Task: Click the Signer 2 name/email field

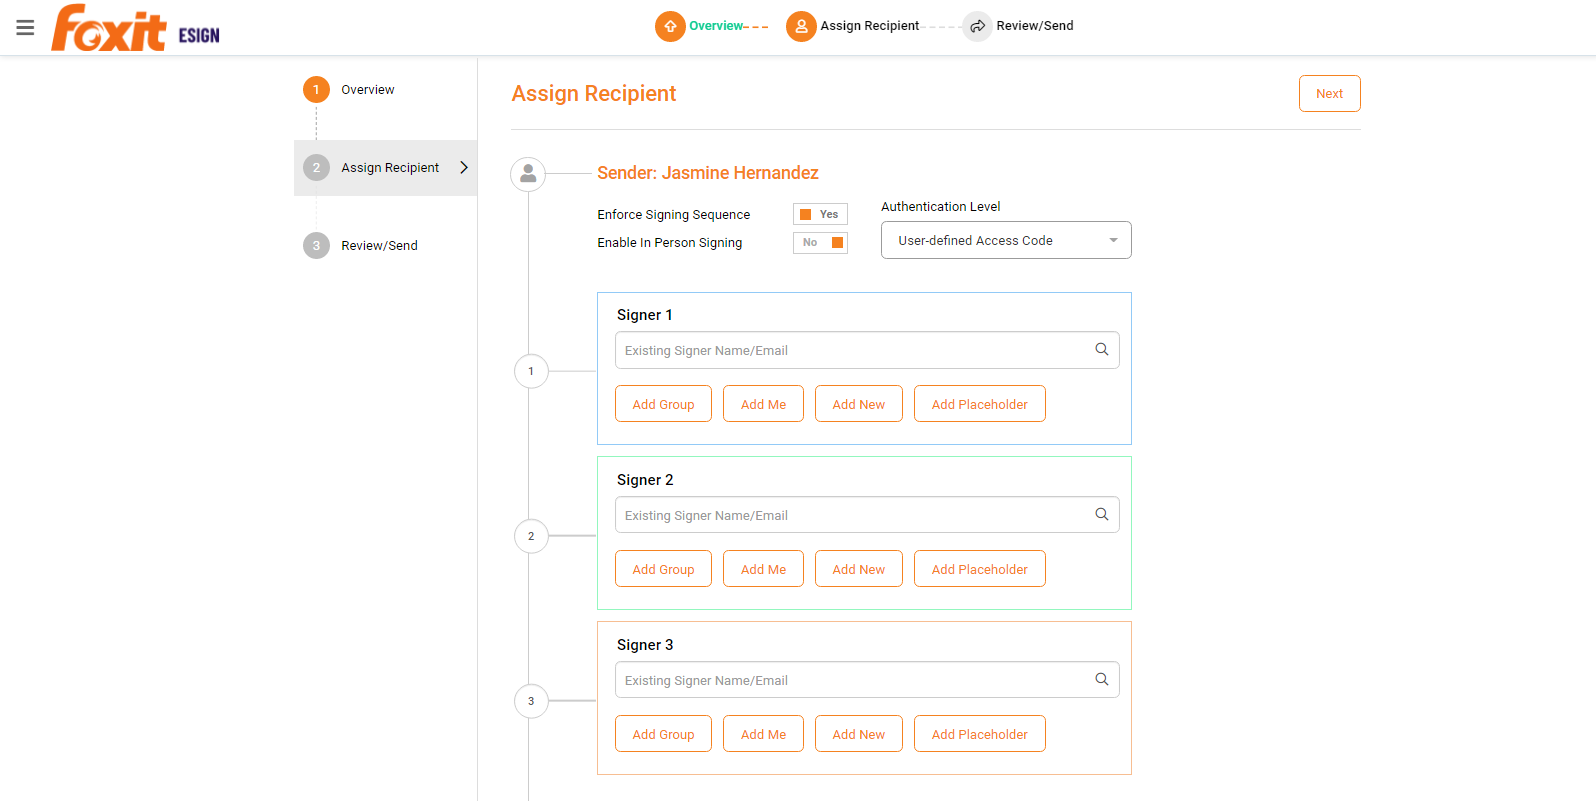Action: [855, 515]
